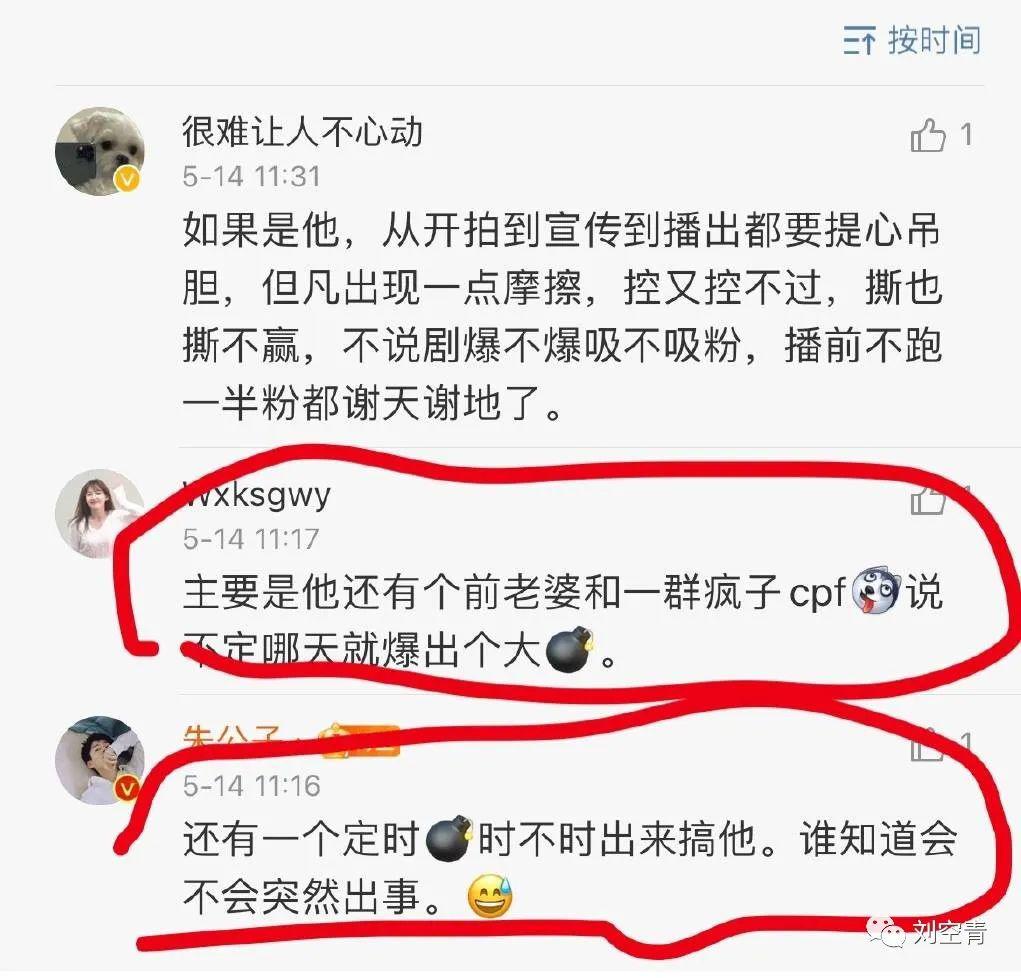The height and width of the screenshot is (978, 1021).
Task: Tap the sweat smile emoji after 突然出事
Action: tap(491, 896)
